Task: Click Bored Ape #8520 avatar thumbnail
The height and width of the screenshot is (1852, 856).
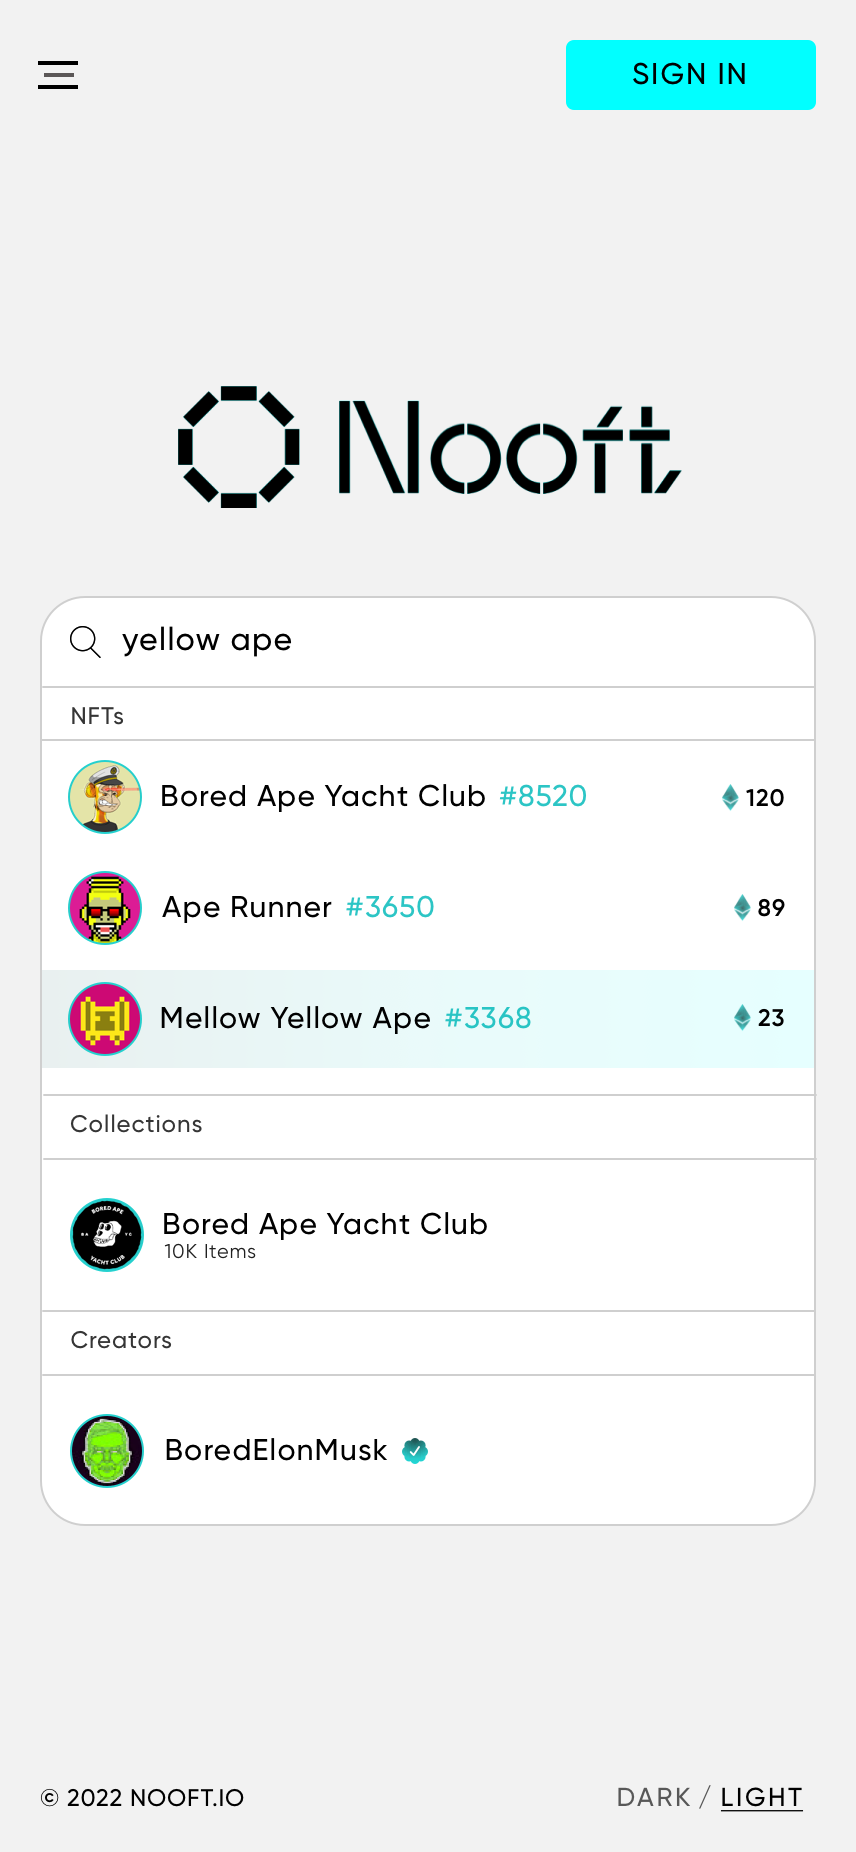Action: pyautogui.click(x=105, y=797)
